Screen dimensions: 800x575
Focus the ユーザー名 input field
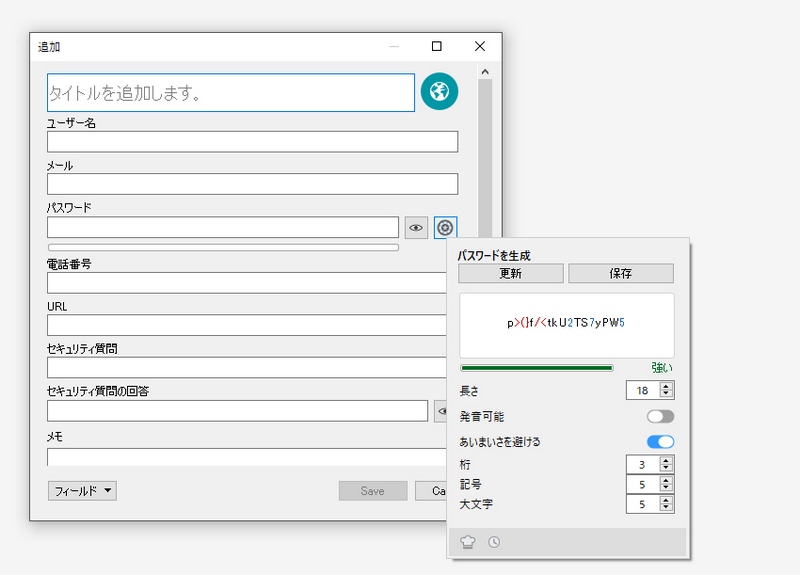[253, 141]
